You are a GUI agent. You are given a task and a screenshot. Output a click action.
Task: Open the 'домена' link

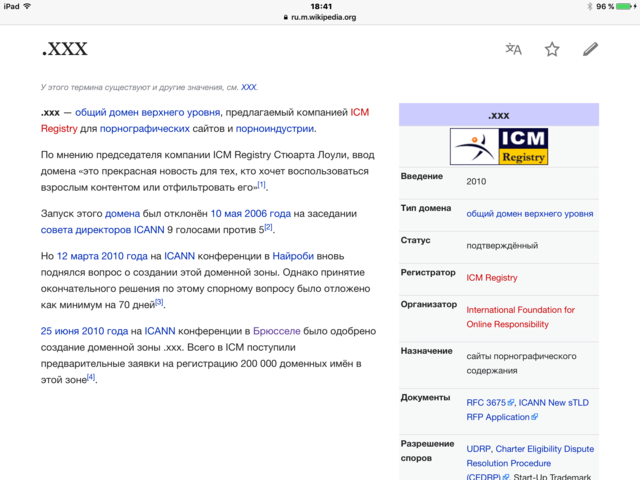point(122,213)
